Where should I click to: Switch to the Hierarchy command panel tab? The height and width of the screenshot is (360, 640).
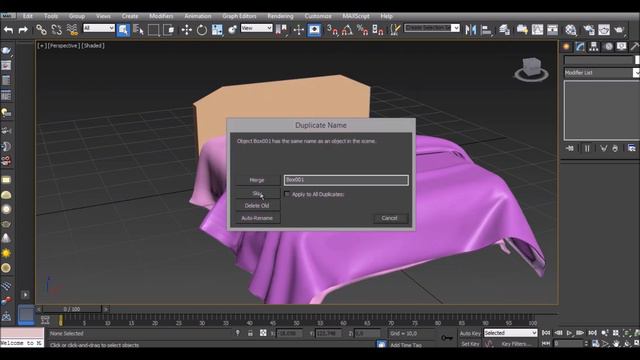coord(594,47)
